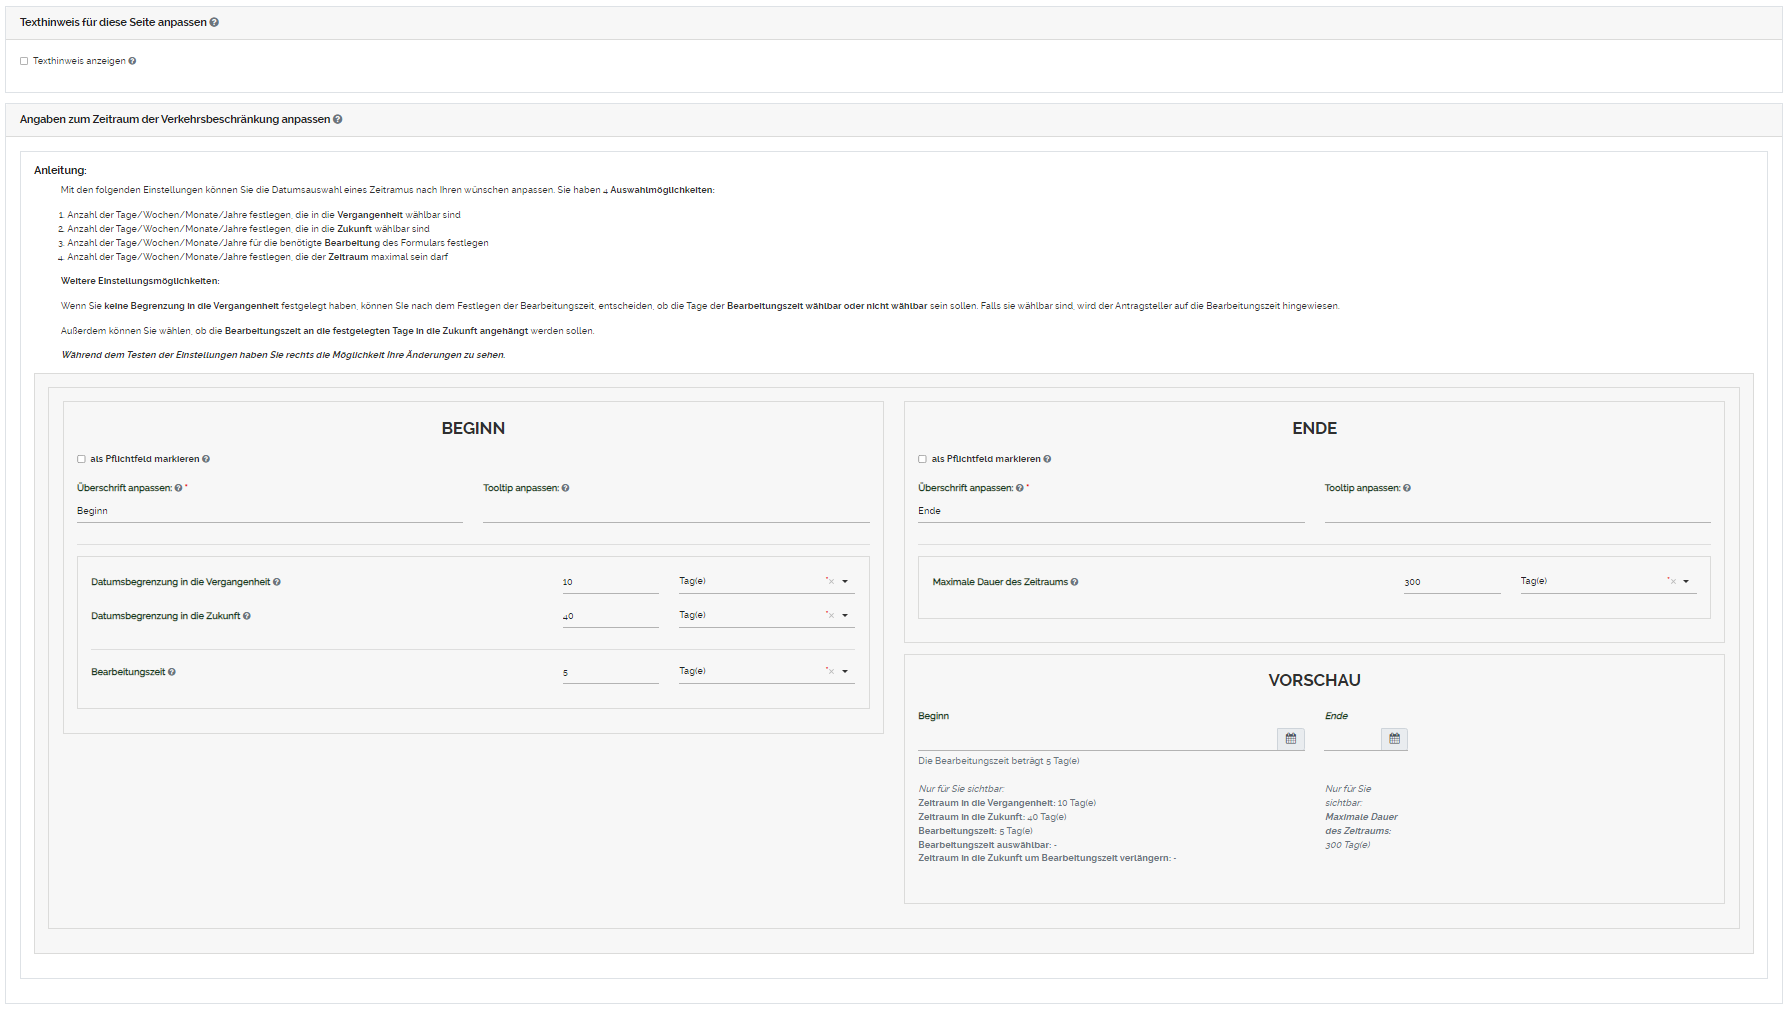The image size is (1788, 1009).
Task: Open unit dropdown for Datumsbegrenzung in die Zukunft
Action: tap(845, 615)
